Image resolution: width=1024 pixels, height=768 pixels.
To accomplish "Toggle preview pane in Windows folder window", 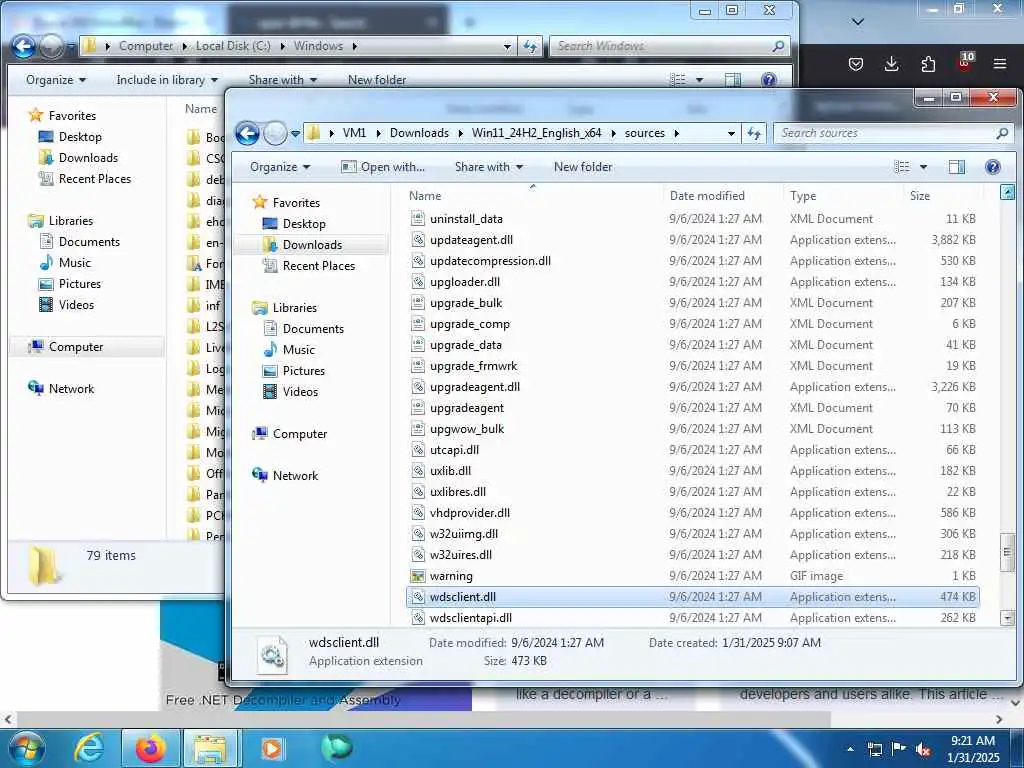I will pyautogui.click(x=733, y=80).
